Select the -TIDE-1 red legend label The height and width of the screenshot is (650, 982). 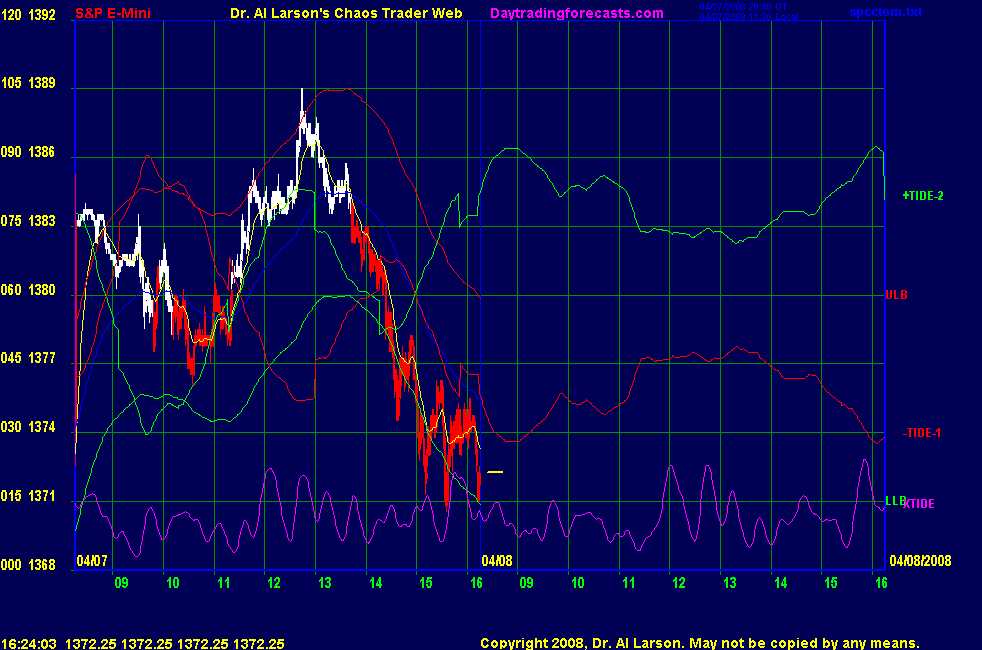tap(921, 433)
